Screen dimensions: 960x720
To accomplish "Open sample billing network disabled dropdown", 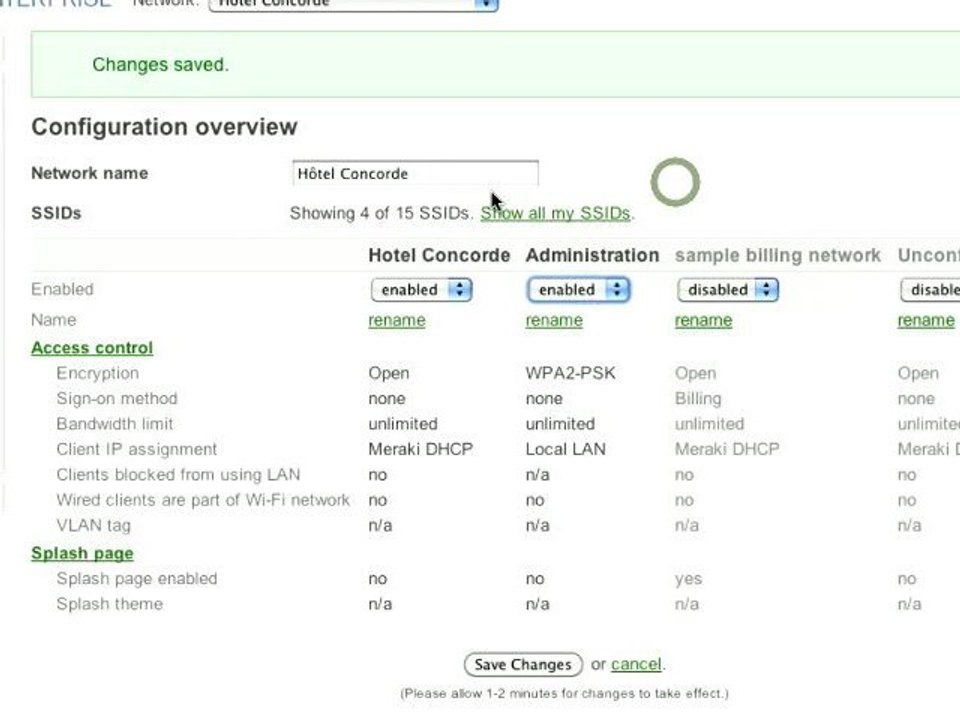I will [x=728, y=290].
